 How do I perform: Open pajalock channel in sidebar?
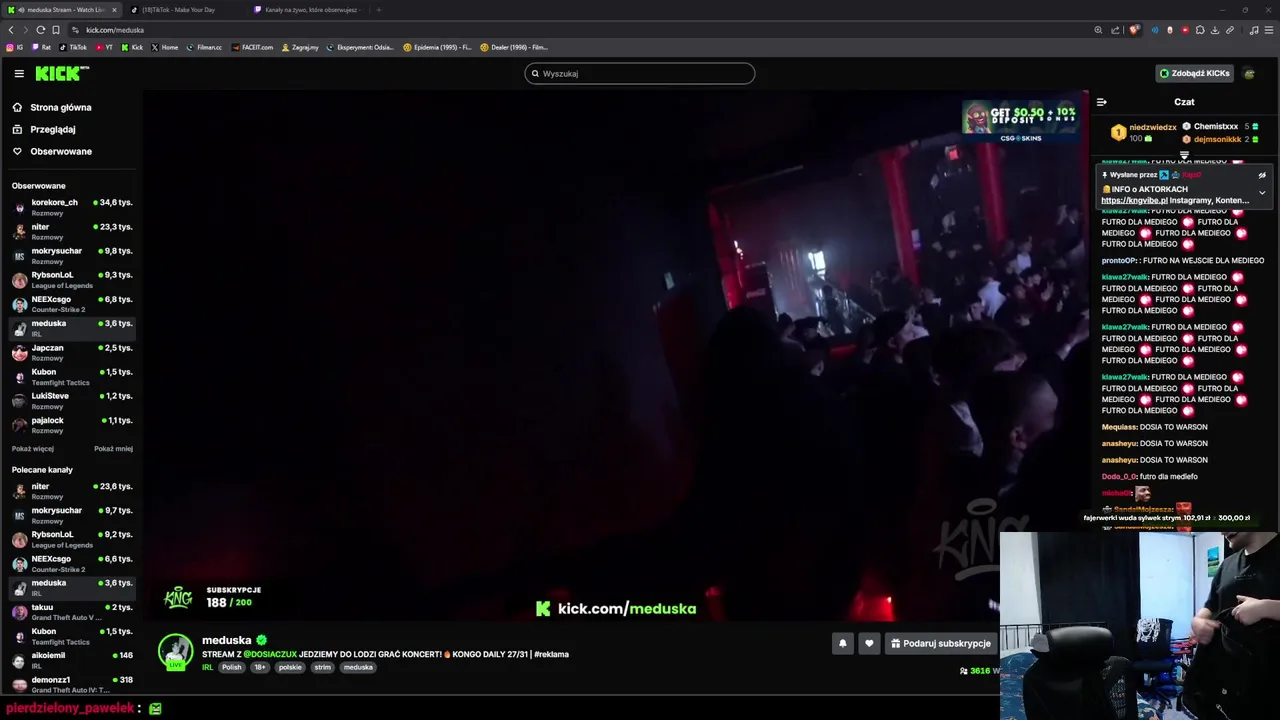click(72, 425)
